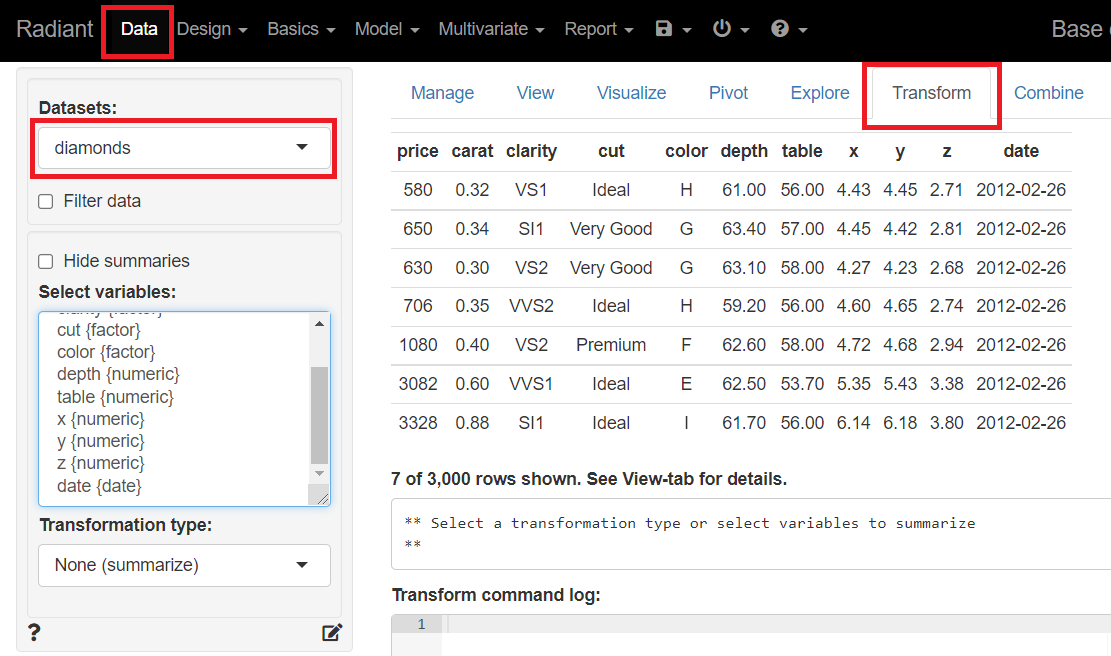The height and width of the screenshot is (656, 1111).
Task: Click the power icon in navbar
Action: coord(730,29)
